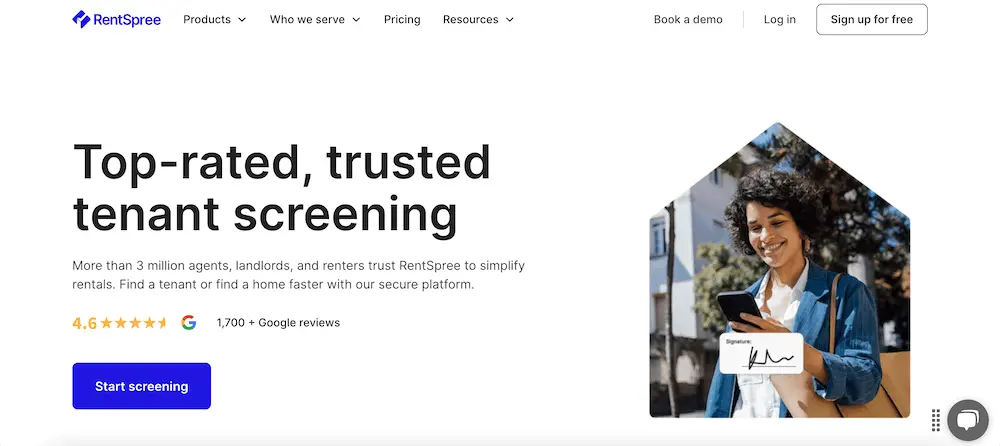Expand the Products menu
The width and height of the screenshot is (1000, 446).
point(214,19)
